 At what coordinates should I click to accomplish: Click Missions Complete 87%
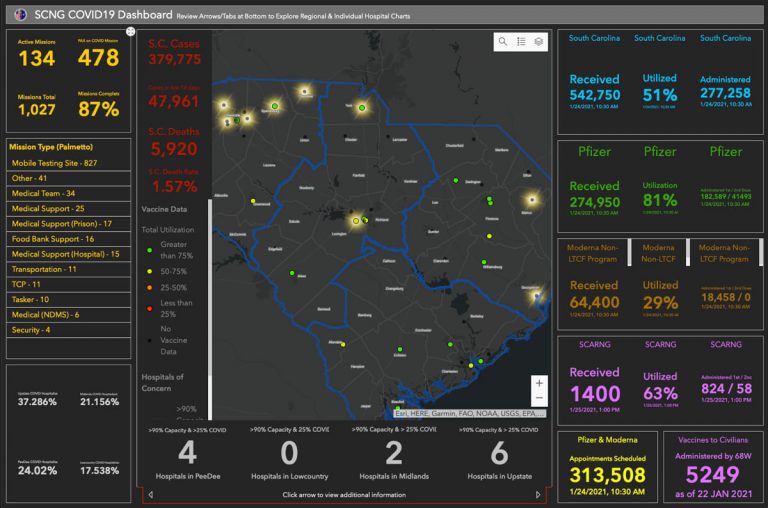click(98, 109)
